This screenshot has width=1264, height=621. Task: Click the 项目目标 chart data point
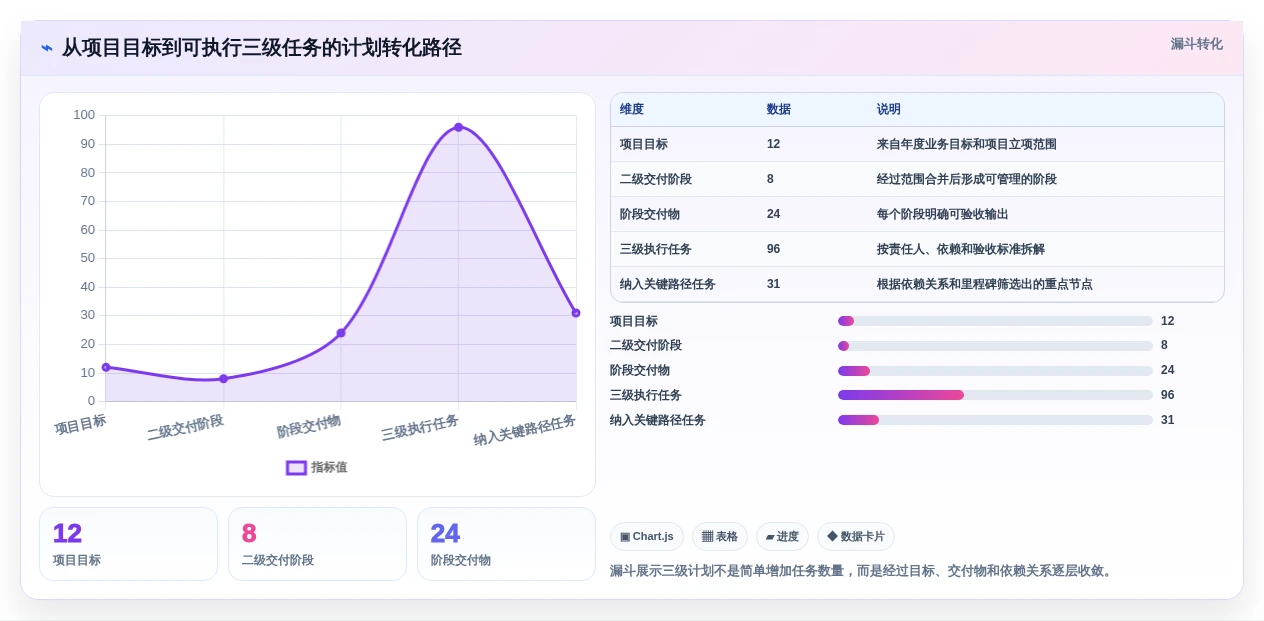click(x=106, y=367)
